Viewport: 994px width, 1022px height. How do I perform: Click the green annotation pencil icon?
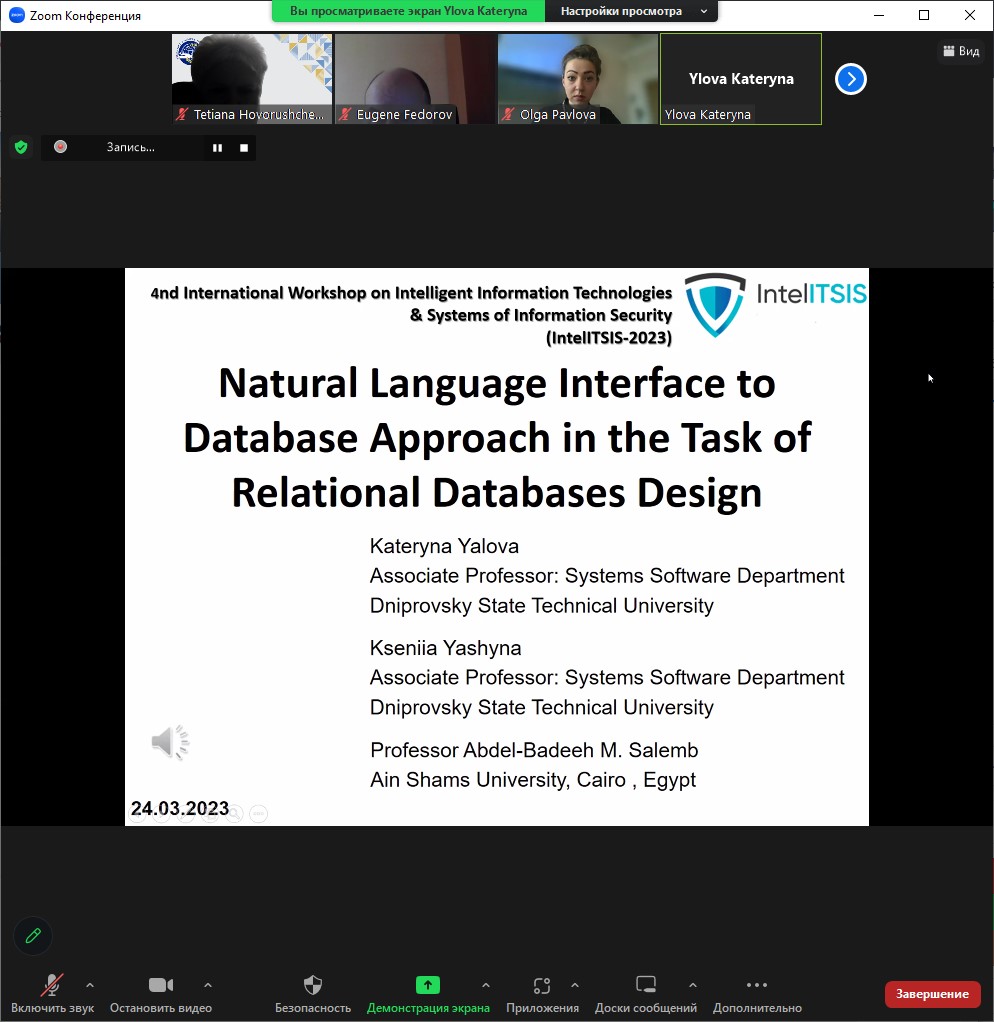point(33,935)
